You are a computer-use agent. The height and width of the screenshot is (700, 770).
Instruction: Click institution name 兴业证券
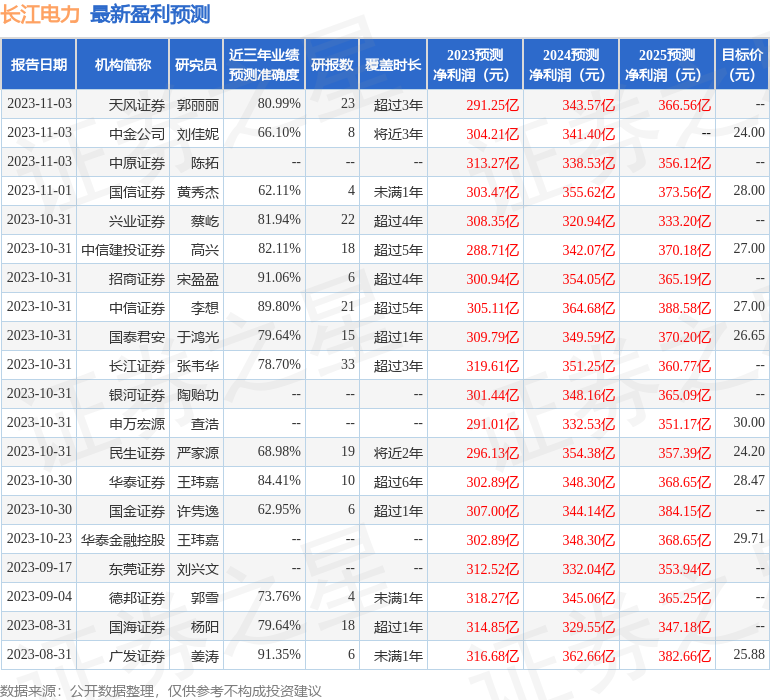[137, 221]
